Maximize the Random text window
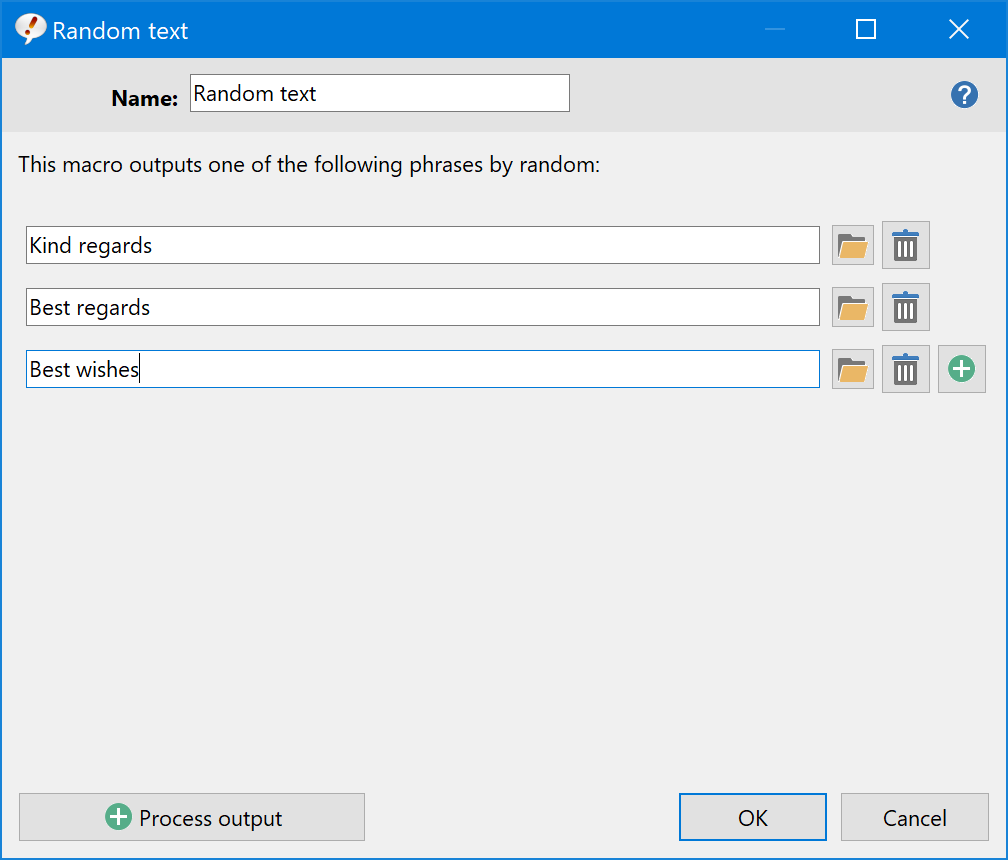Image resolution: width=1008 pixels, height=860 pixels. (x=866, y=30)
